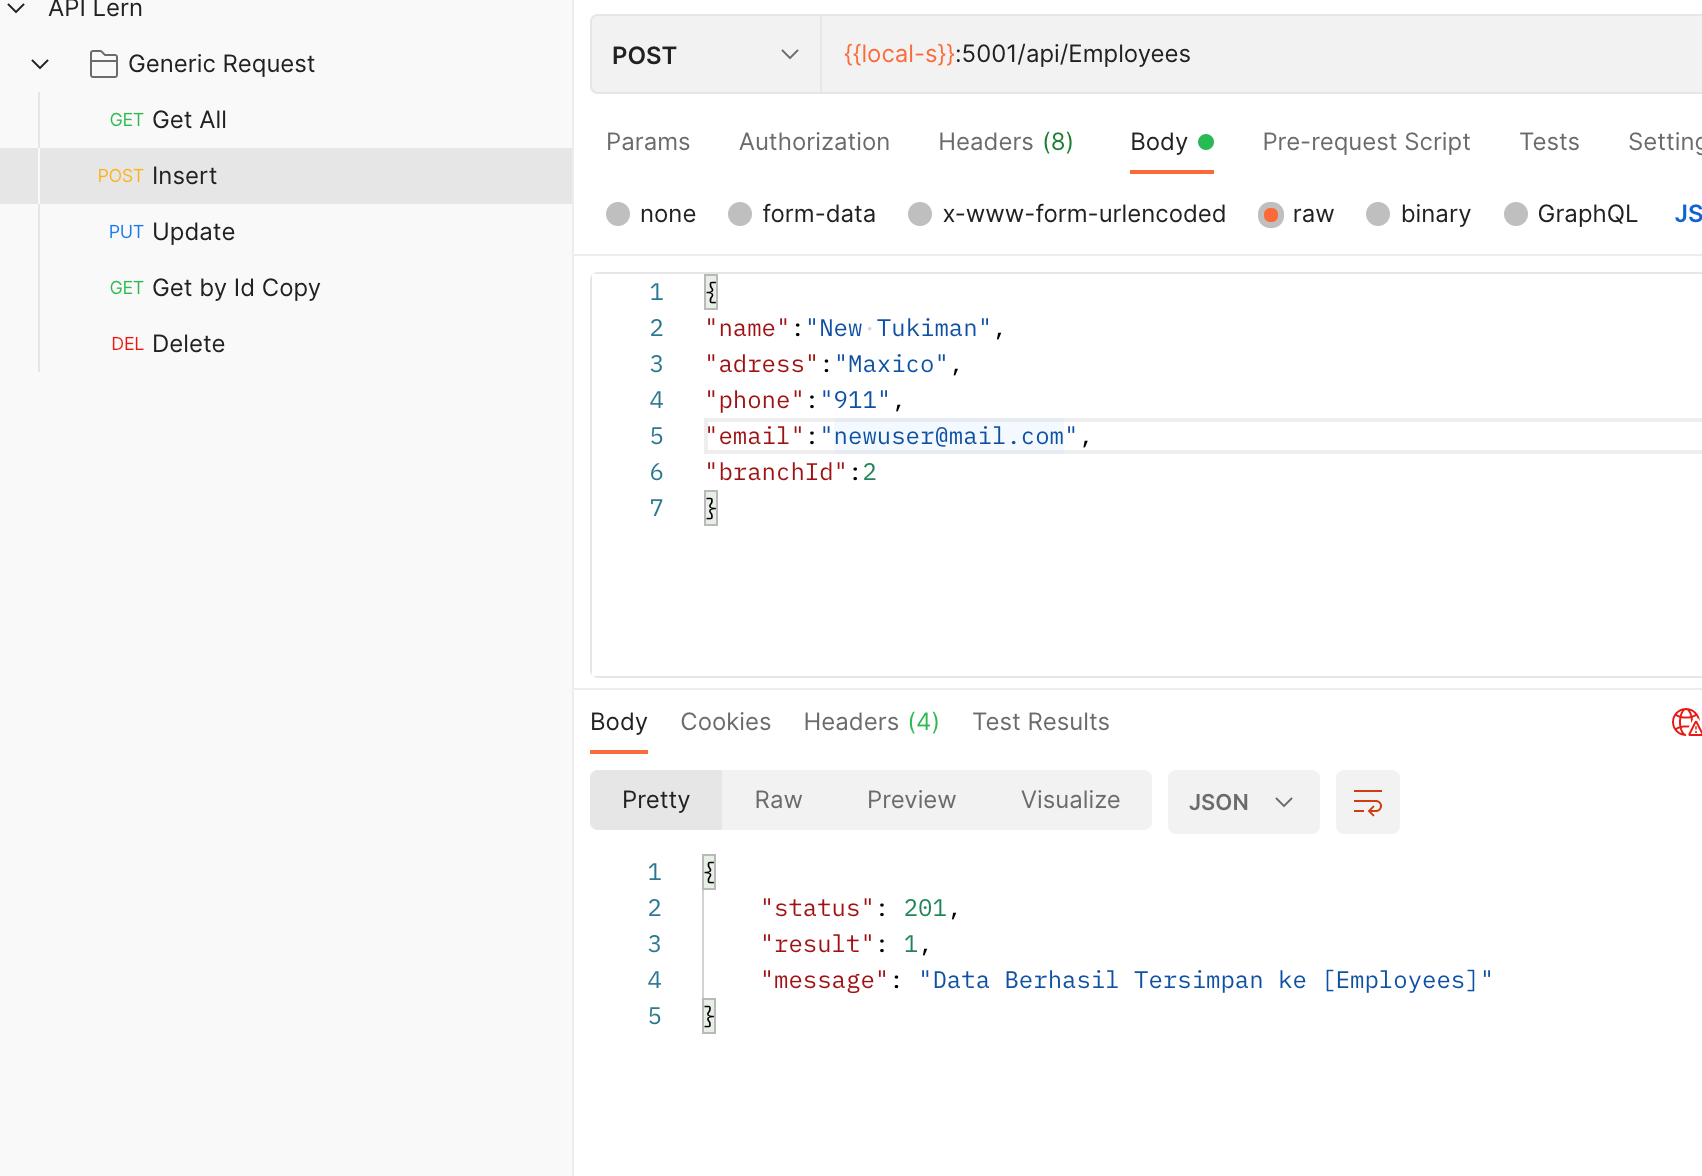
Task: Switch to the Authorization tab
Action: [x=814, y=142]
